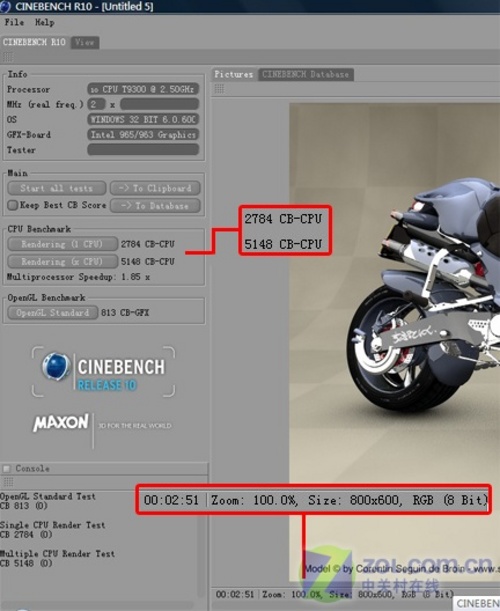The image size is (500, 611).
Task: Enable the Keep Best CB Score checkbox
Action: (12, 205)
